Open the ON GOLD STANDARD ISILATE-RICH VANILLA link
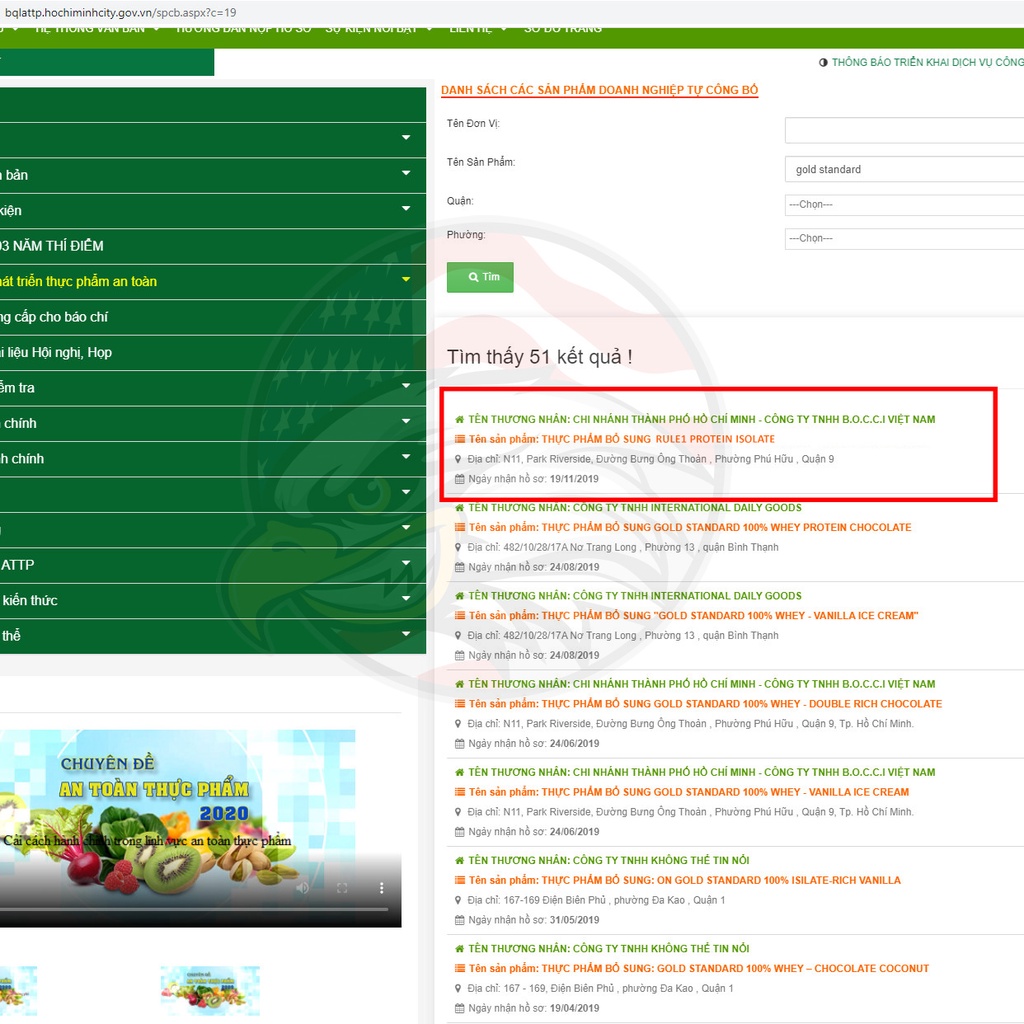Viewport: 1024px width, 1024px height. click(684, 880)
